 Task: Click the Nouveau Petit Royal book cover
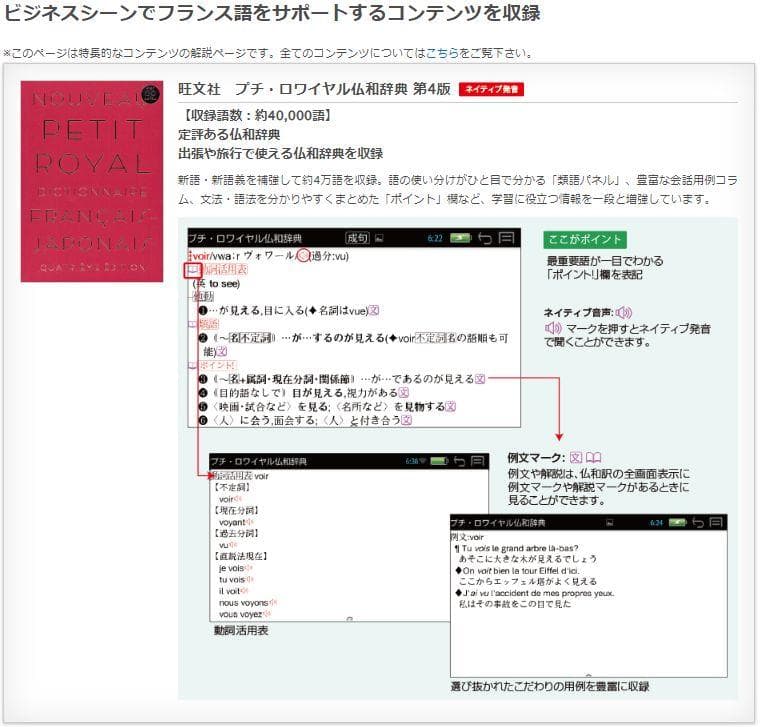pos(92,181)
